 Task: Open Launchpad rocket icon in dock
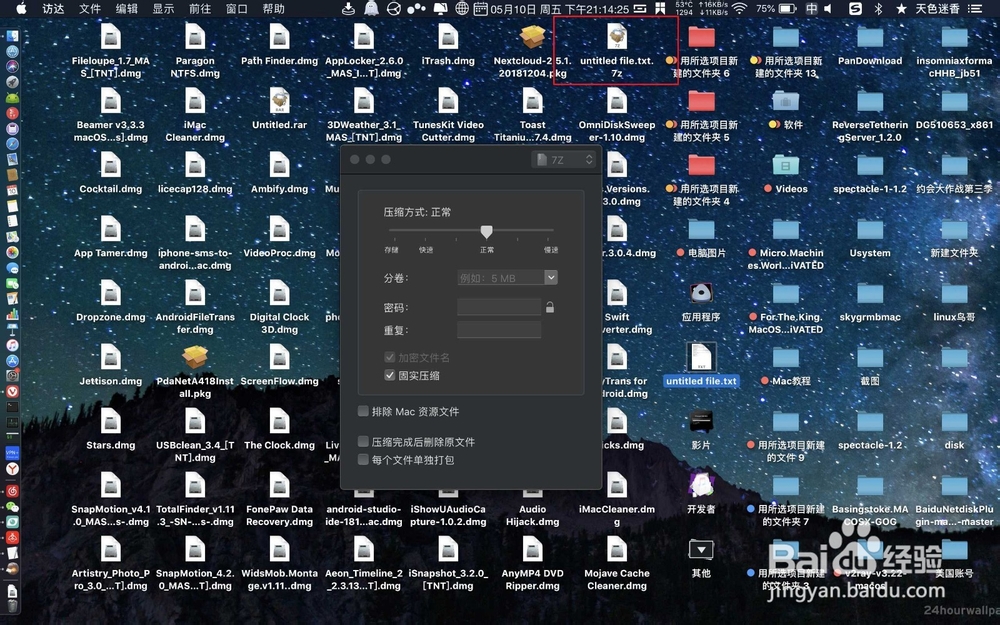[x=12, y=82]
